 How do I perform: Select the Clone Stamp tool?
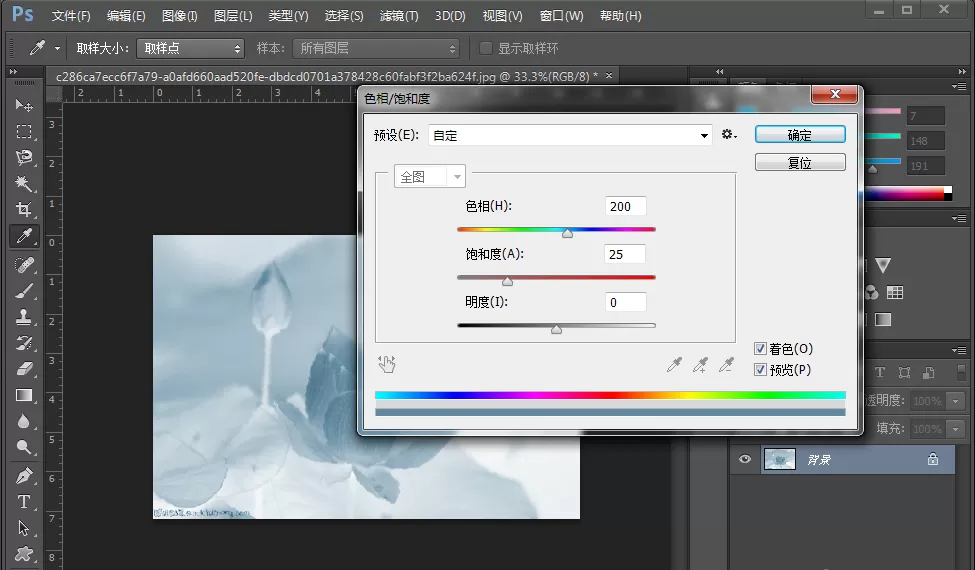(x=24, y=317)
